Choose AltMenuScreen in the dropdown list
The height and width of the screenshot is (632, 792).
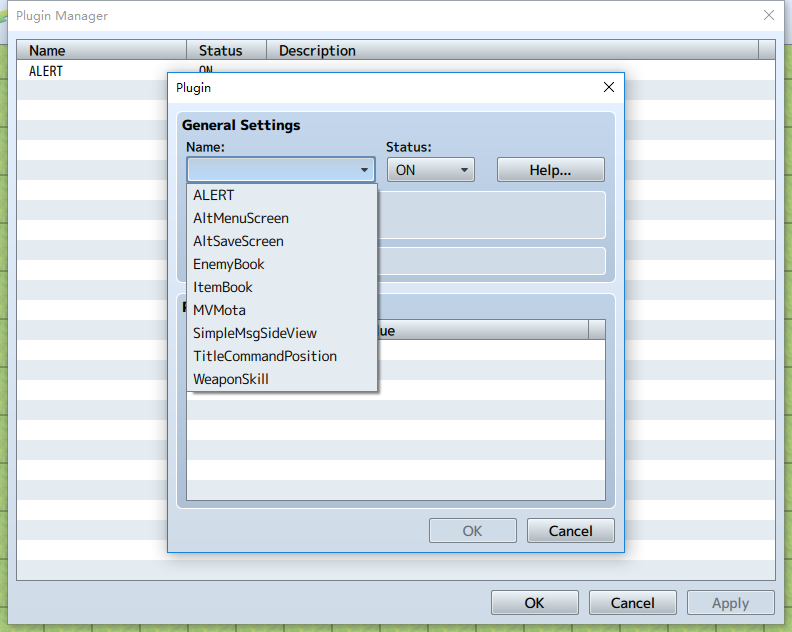coord(282,218)
